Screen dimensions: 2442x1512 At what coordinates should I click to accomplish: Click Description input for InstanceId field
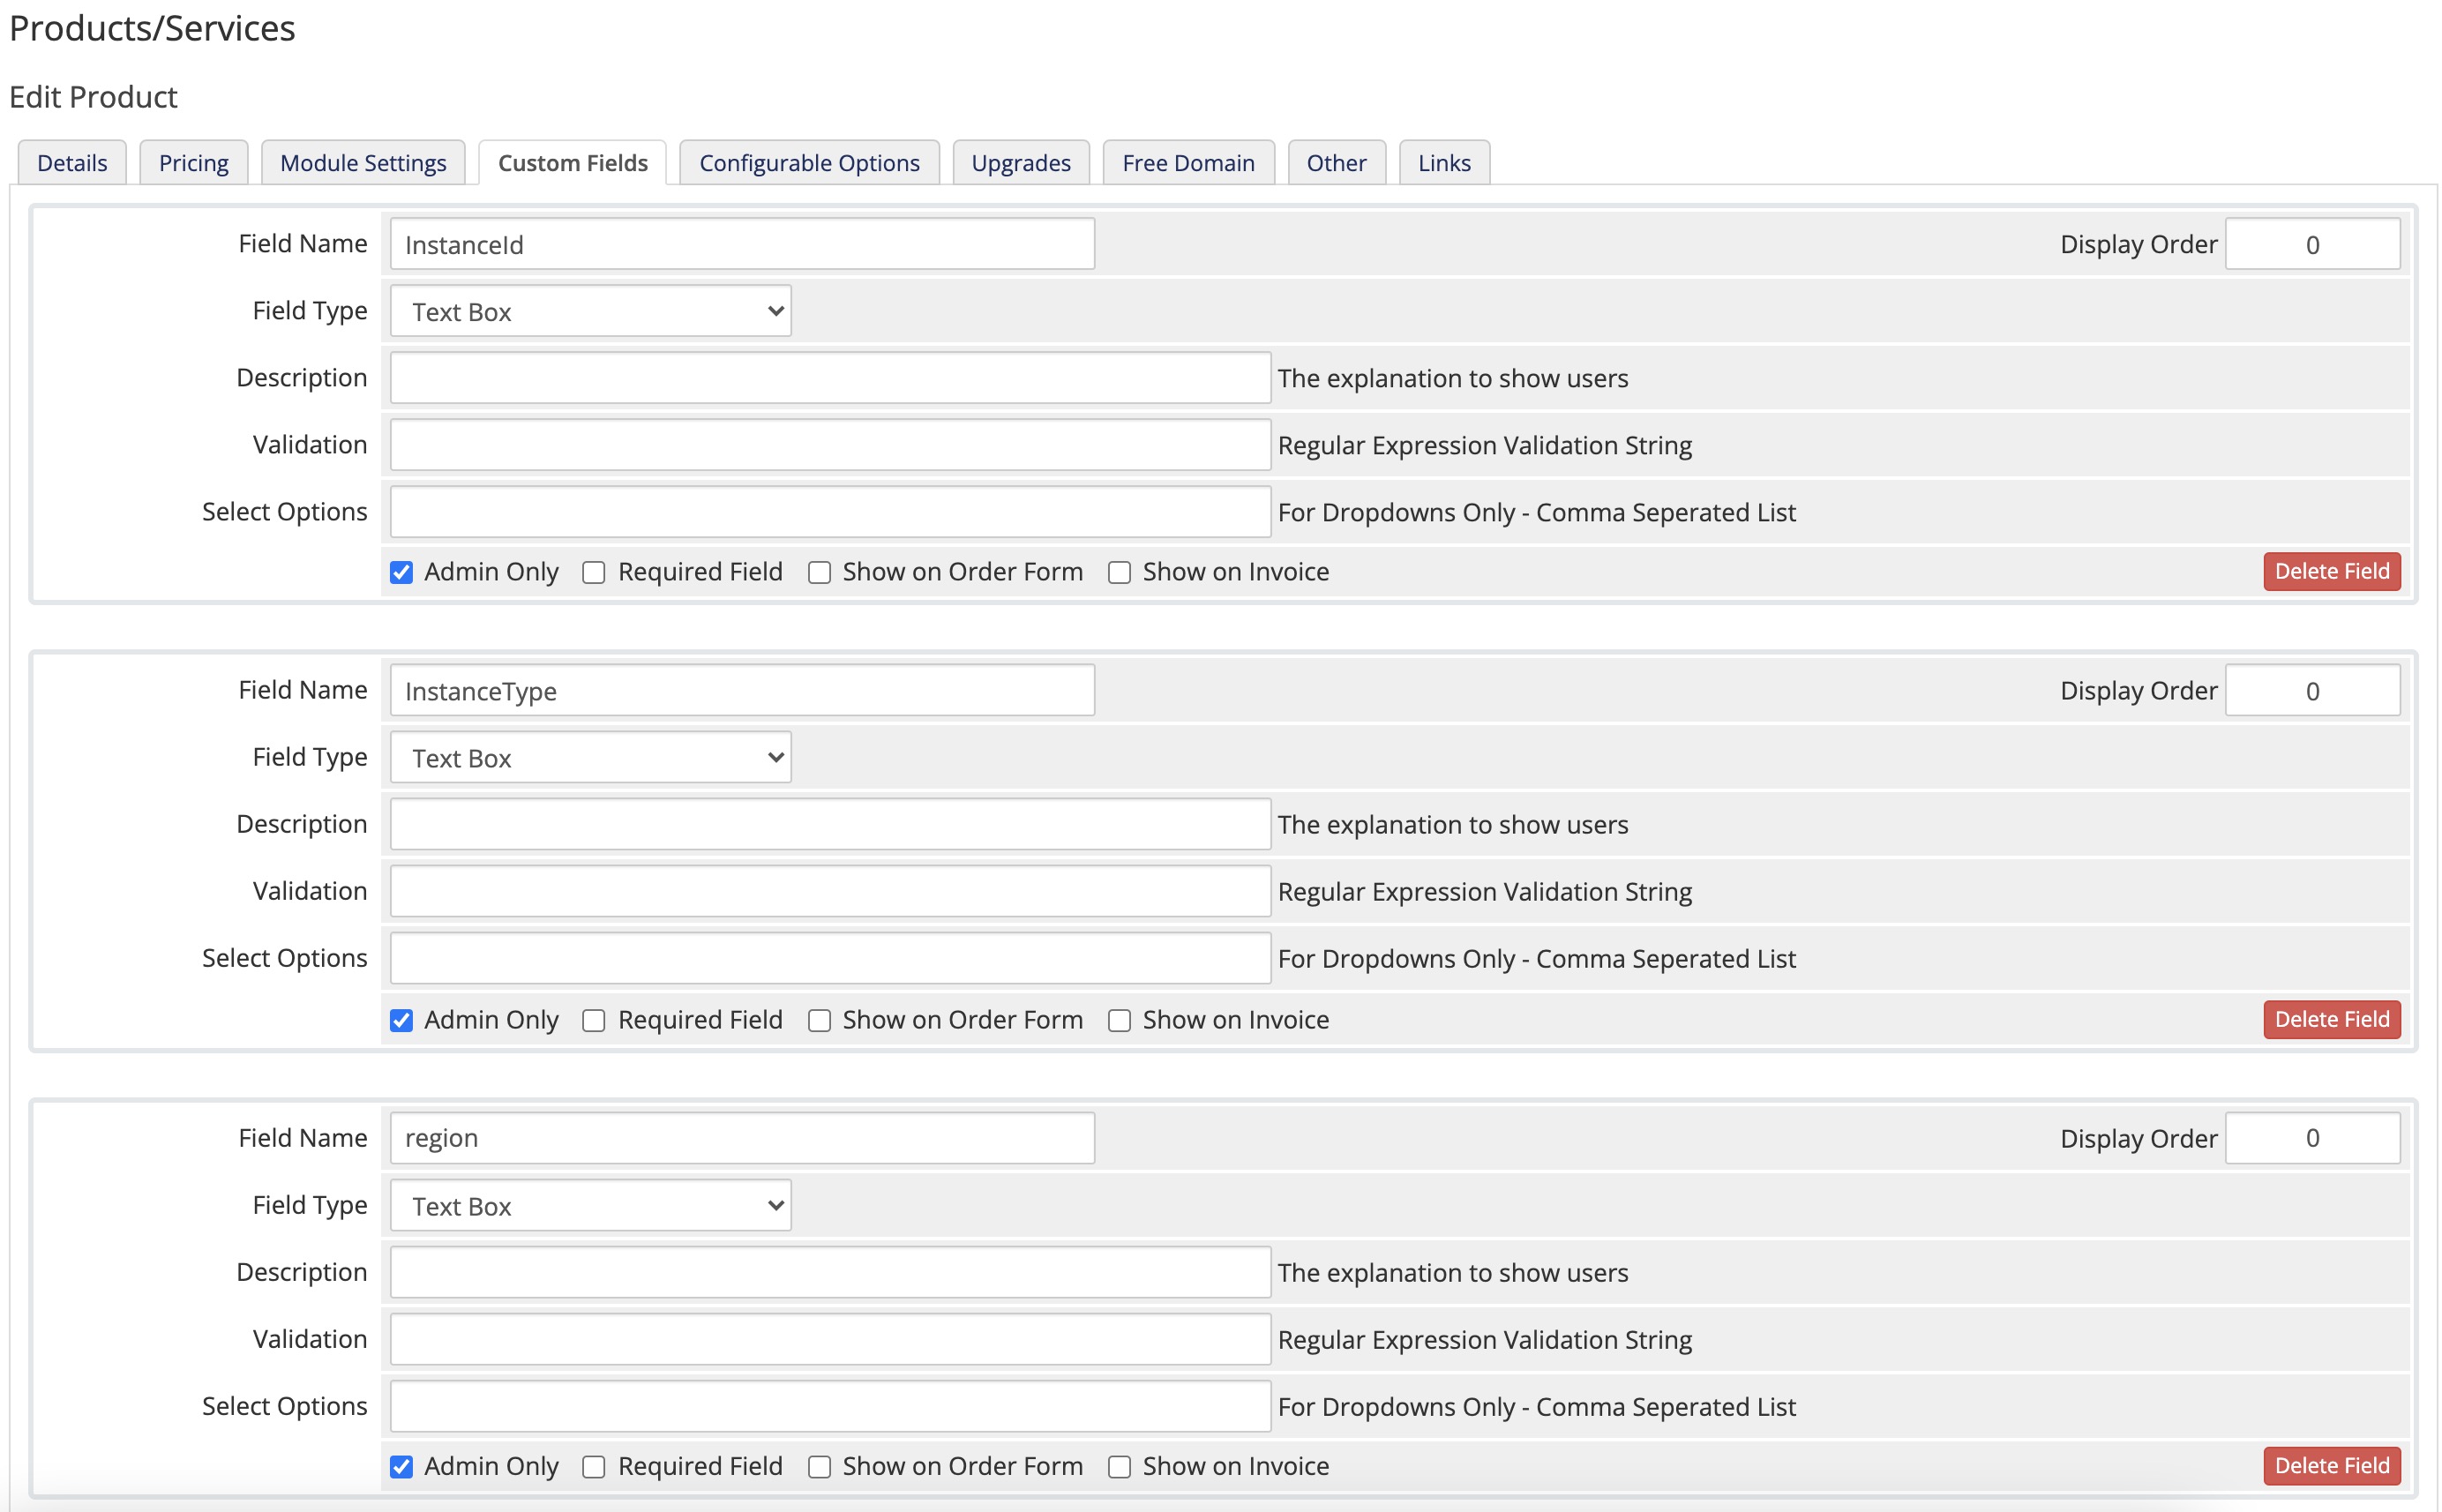pos(830,378)
